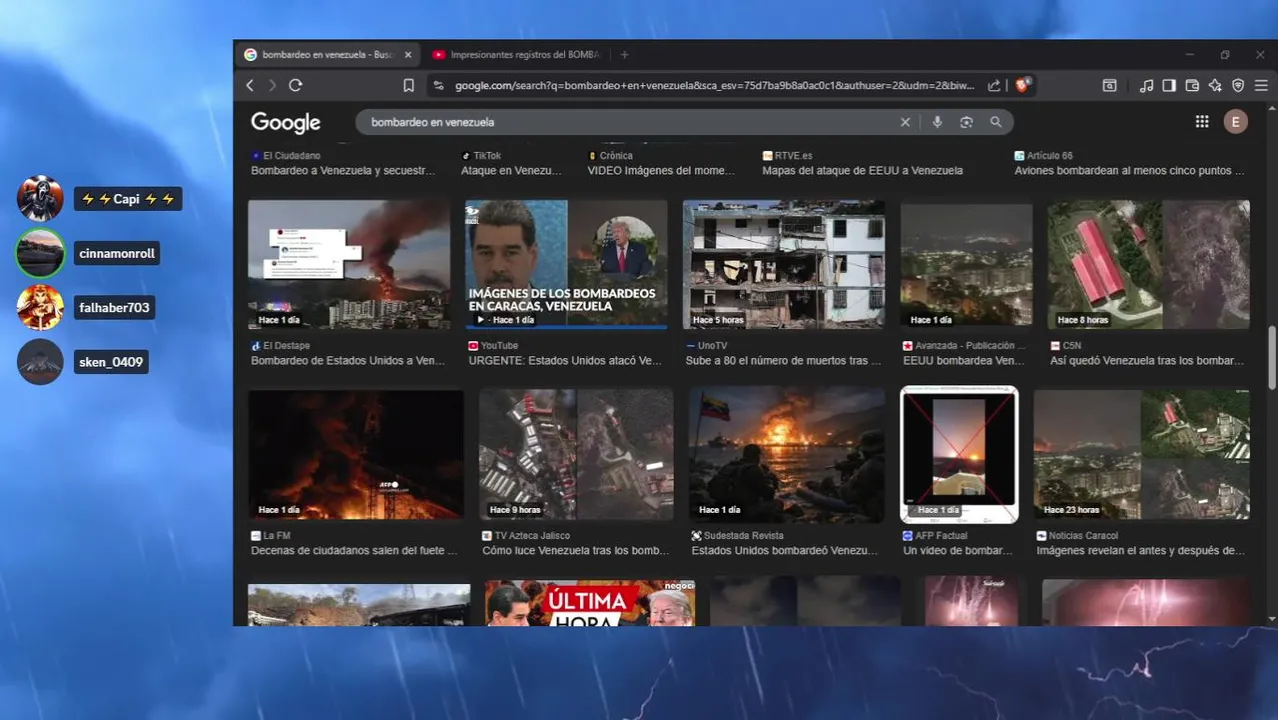
Task: Open CSN red-roof satellite thumbnail
Action: 1149,264
